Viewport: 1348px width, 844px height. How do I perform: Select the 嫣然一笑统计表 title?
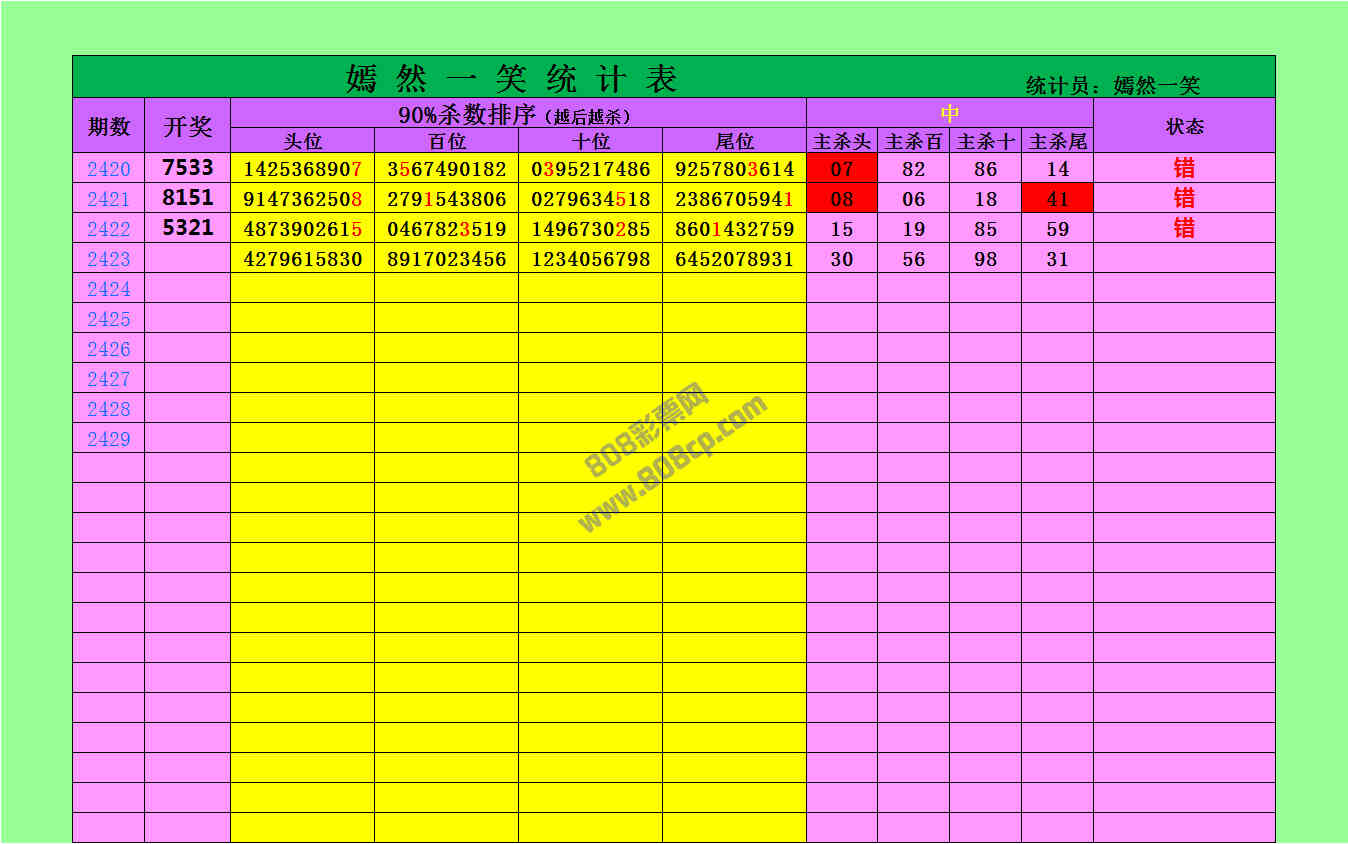coord(512,78)
